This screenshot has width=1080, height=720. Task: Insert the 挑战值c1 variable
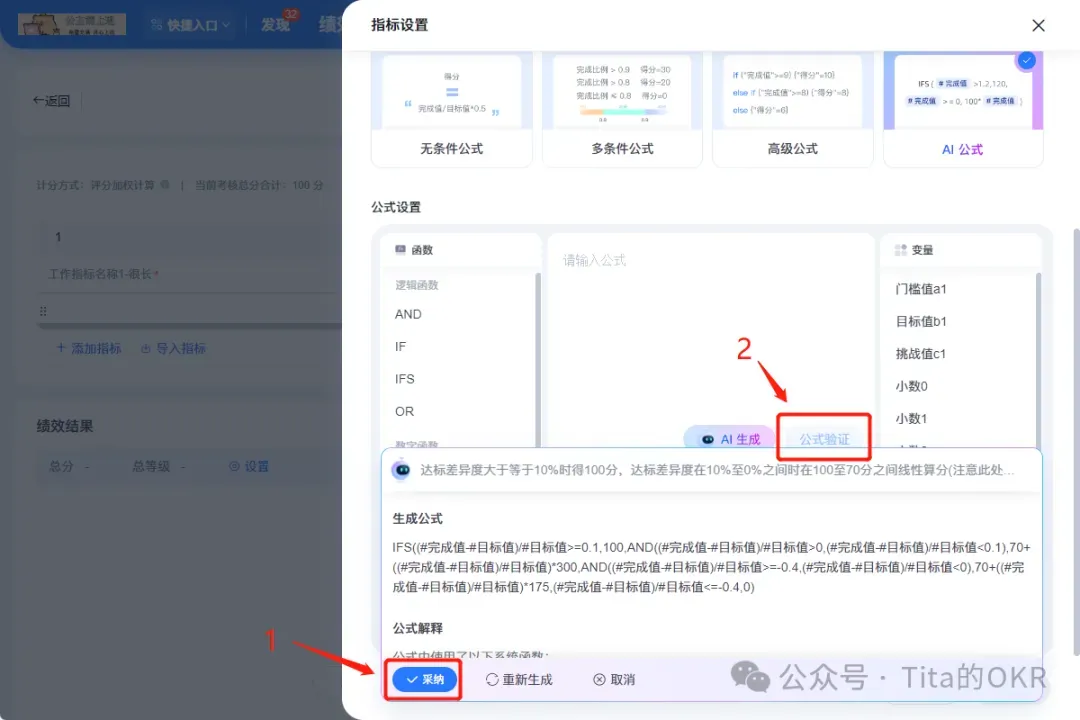click(x=921, y=353)
